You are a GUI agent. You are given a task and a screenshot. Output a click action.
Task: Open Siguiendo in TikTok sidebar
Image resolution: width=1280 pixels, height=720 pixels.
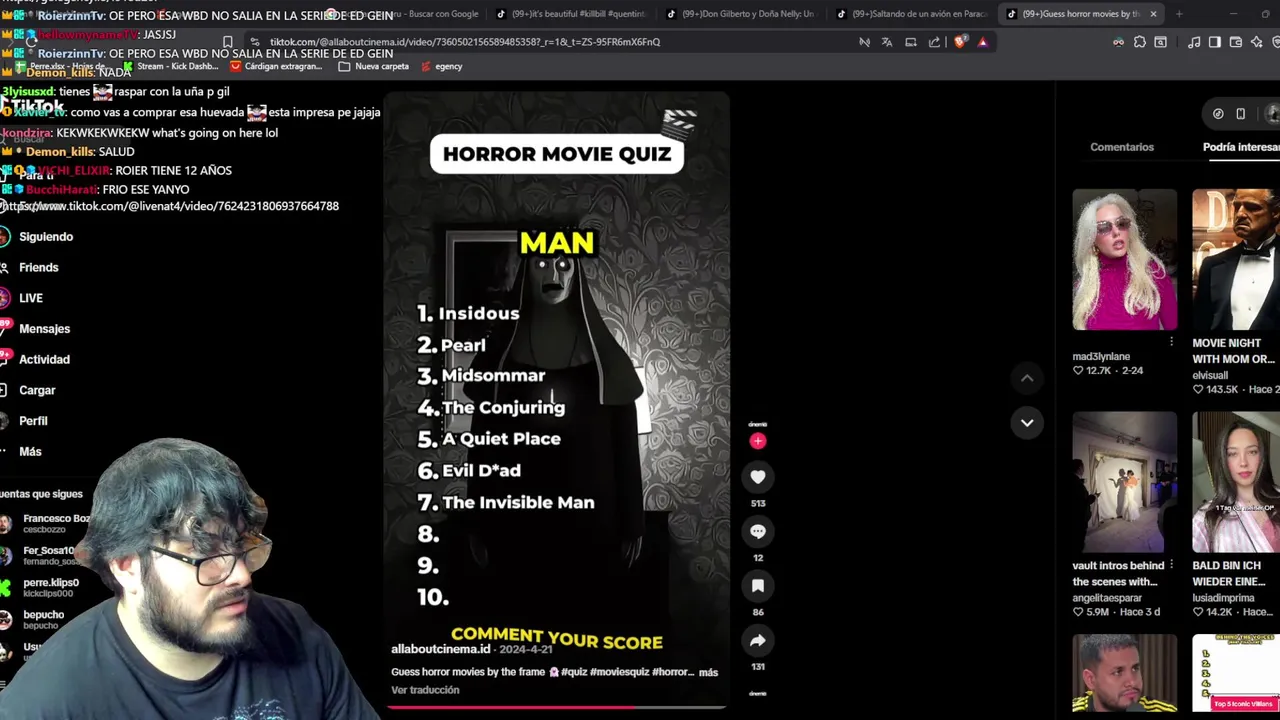[x=46, y=237]
